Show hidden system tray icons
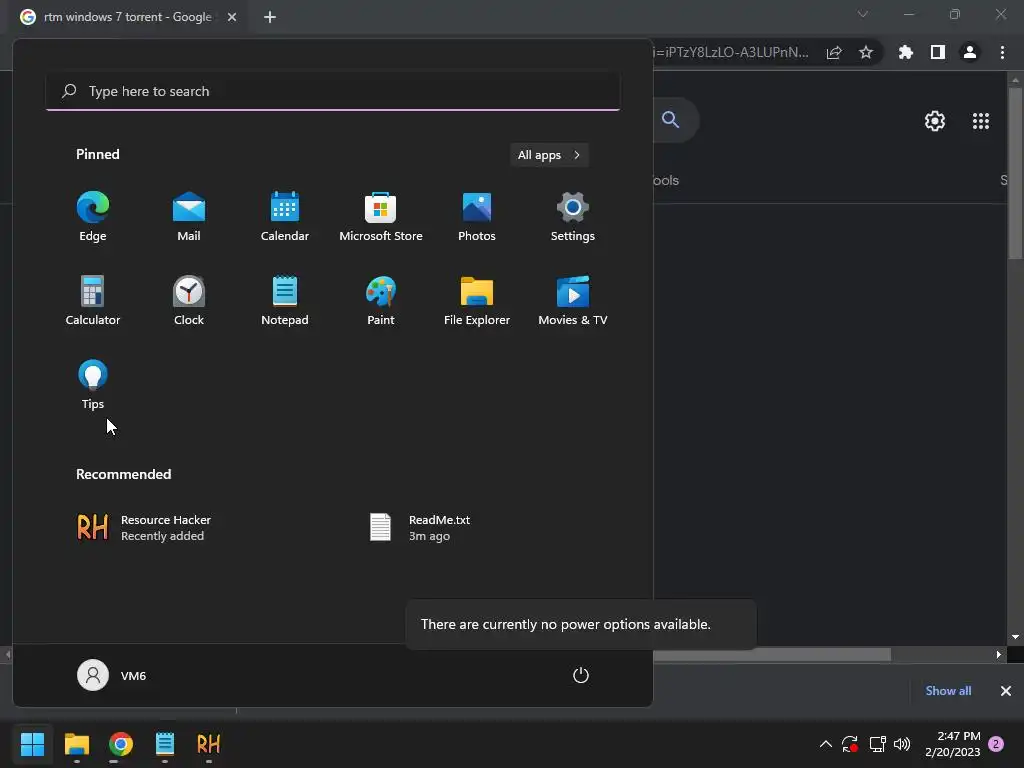The image size is (1024, 768). (825, 744)
